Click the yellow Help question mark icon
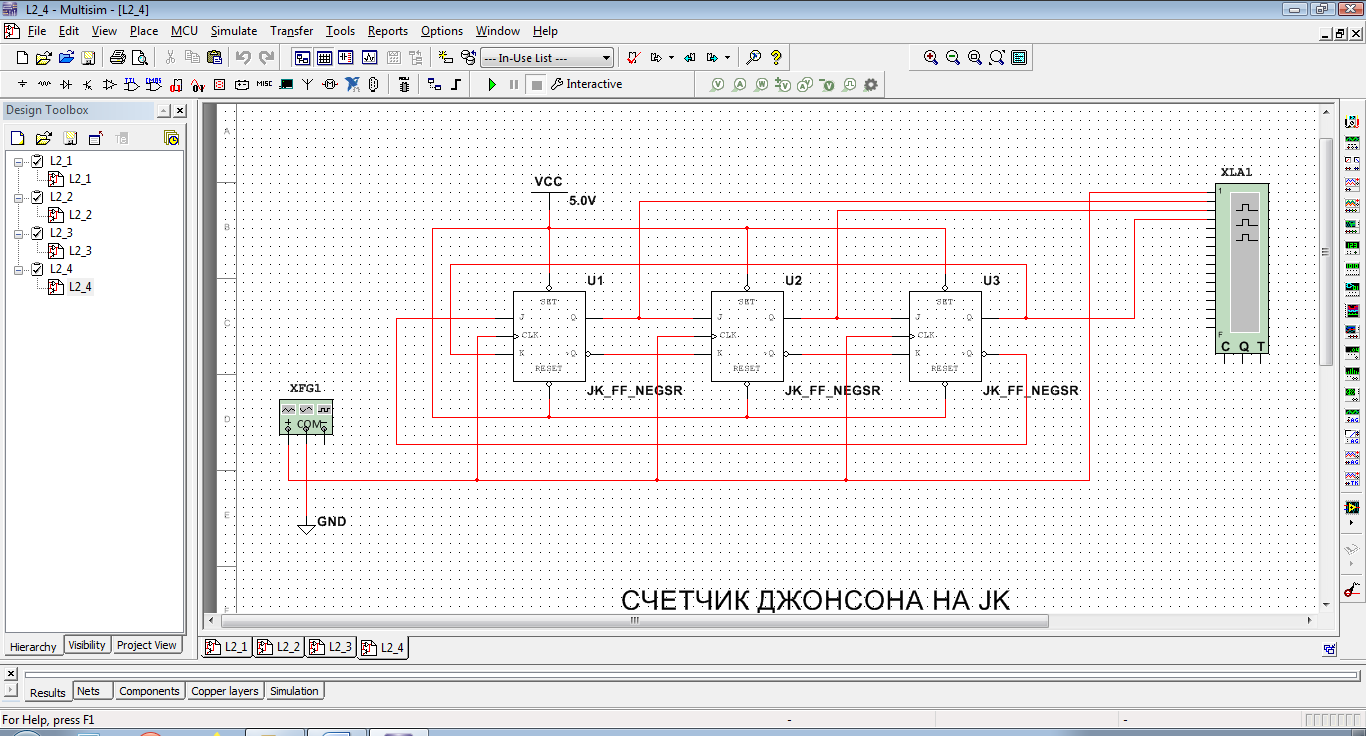The image size is (1366, 736). pyautogui.click(x=776, y=58)
